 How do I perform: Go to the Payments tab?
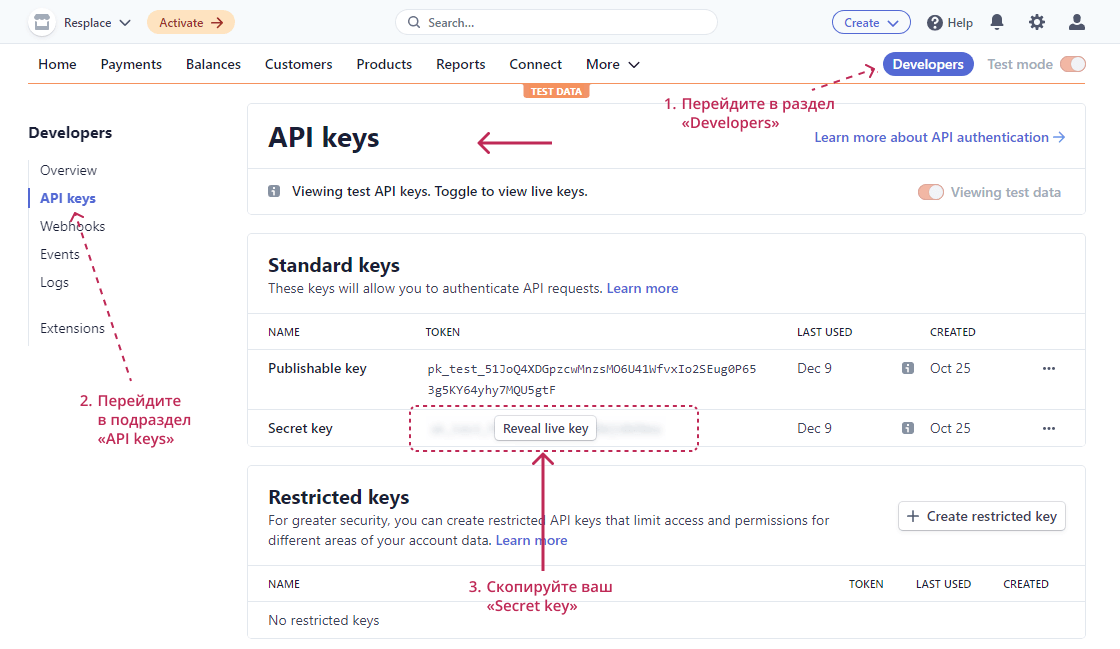pos(131,64)
